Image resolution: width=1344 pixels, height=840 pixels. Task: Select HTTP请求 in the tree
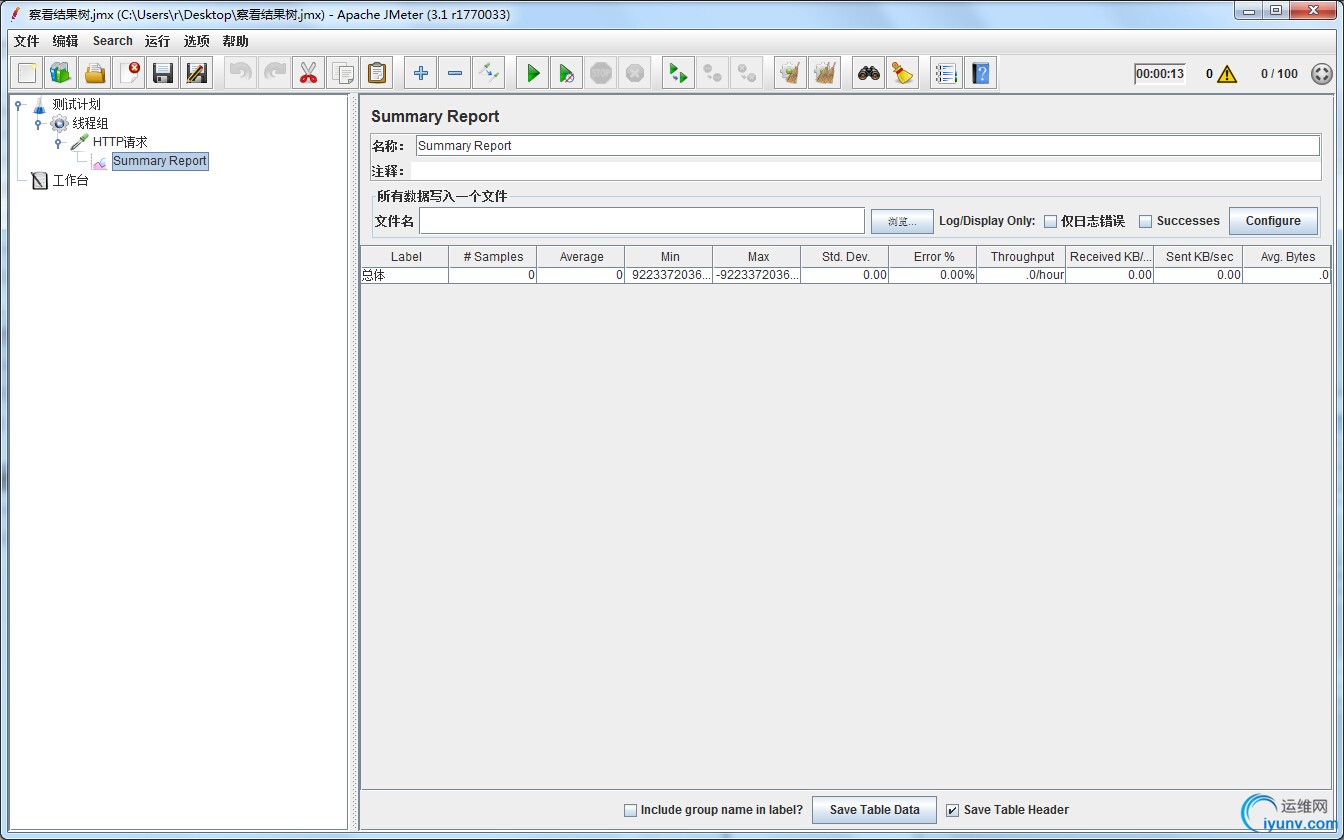coord(120,142)
